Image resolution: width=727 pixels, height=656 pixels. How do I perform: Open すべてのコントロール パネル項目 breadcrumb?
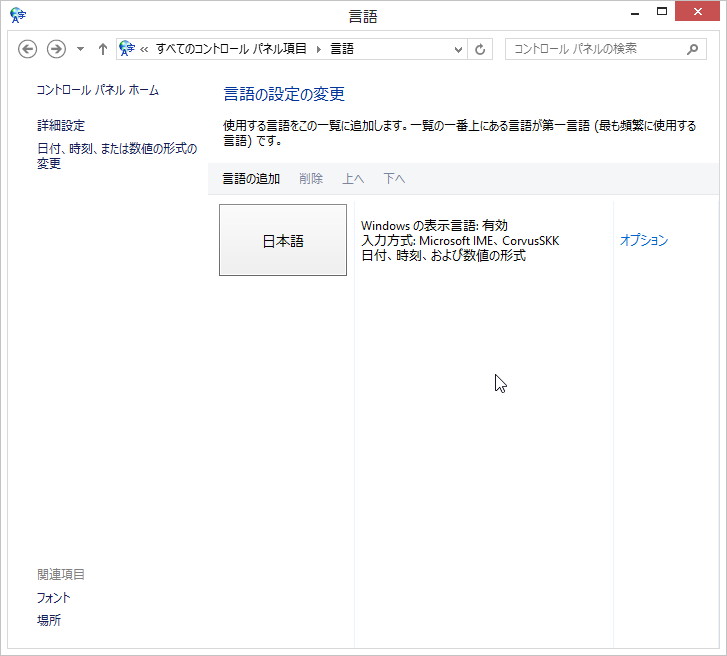231,49
